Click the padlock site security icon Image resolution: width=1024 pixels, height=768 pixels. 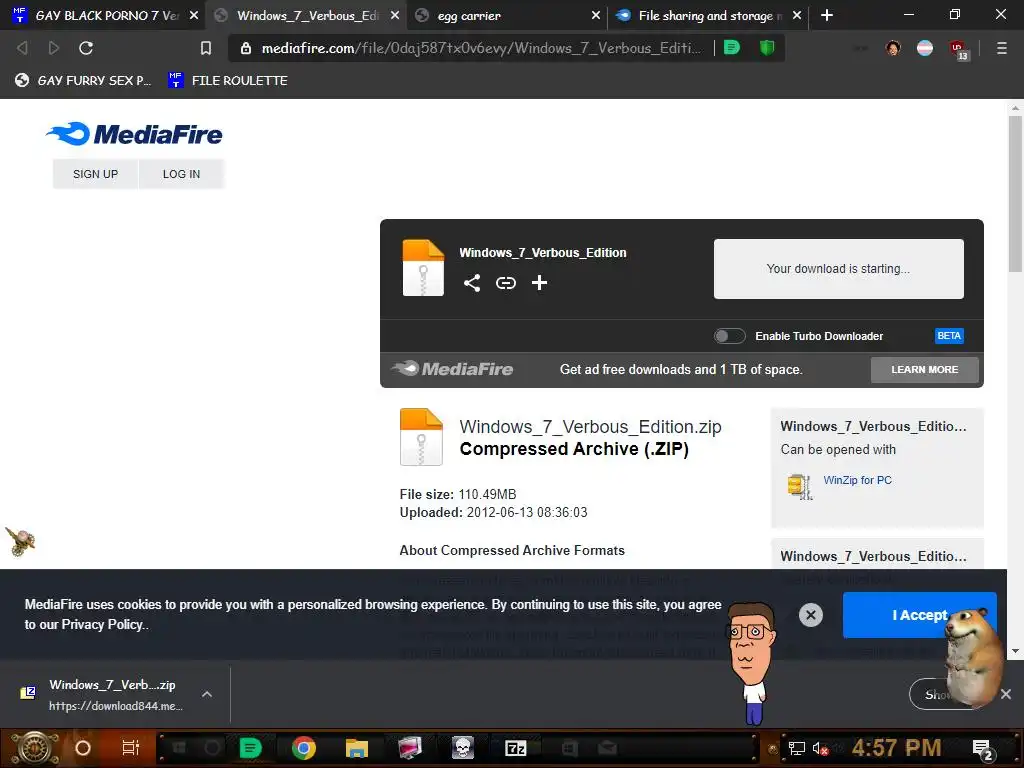coord(246,48)
